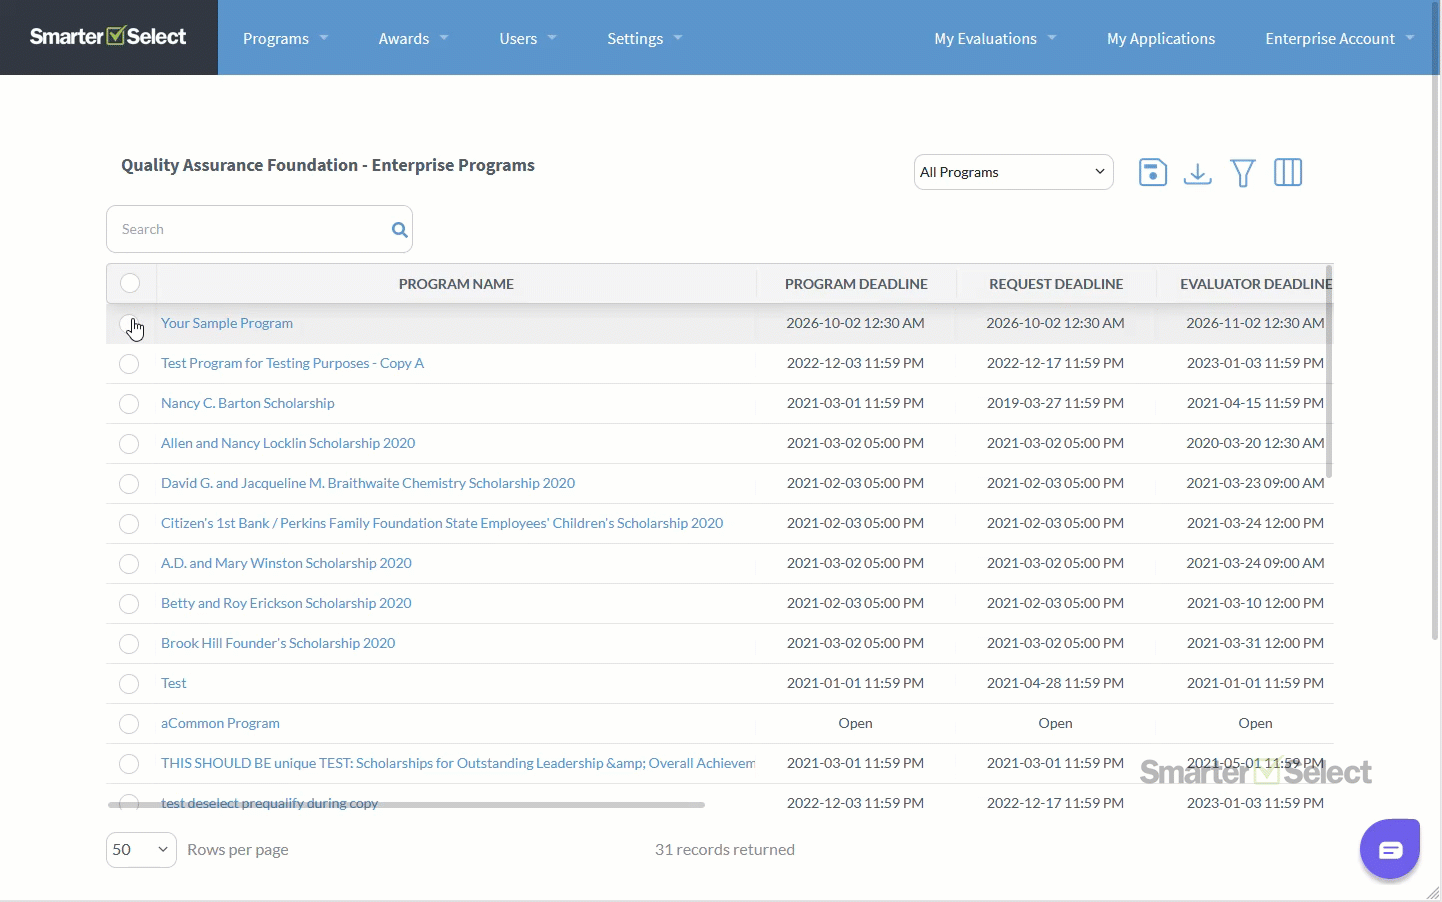Click Quality Assurance Foundation - Enterprise Programs heading

coord(328,165)
